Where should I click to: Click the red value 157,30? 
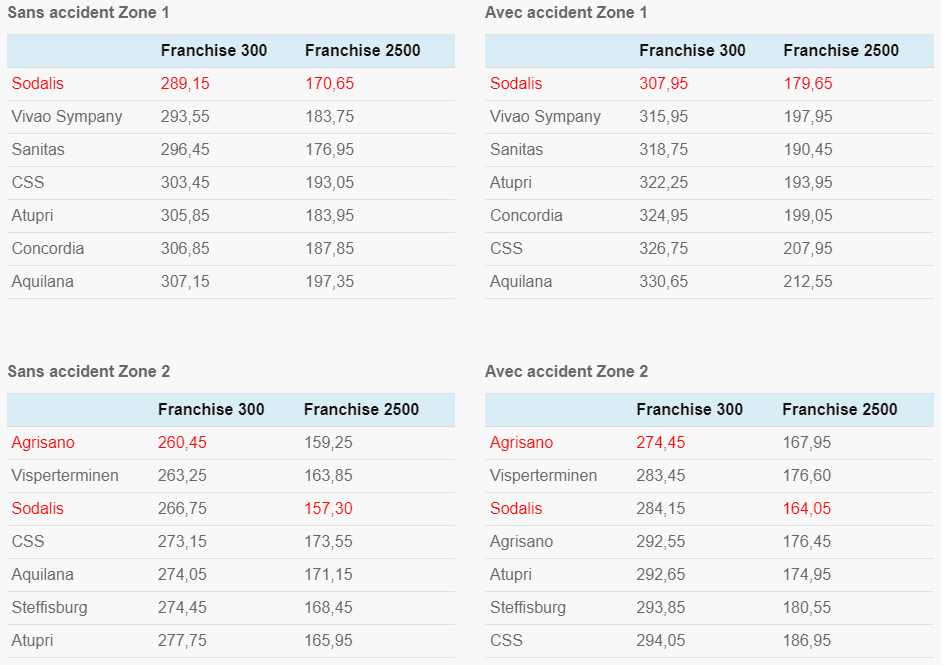click(x=328, y=508)
